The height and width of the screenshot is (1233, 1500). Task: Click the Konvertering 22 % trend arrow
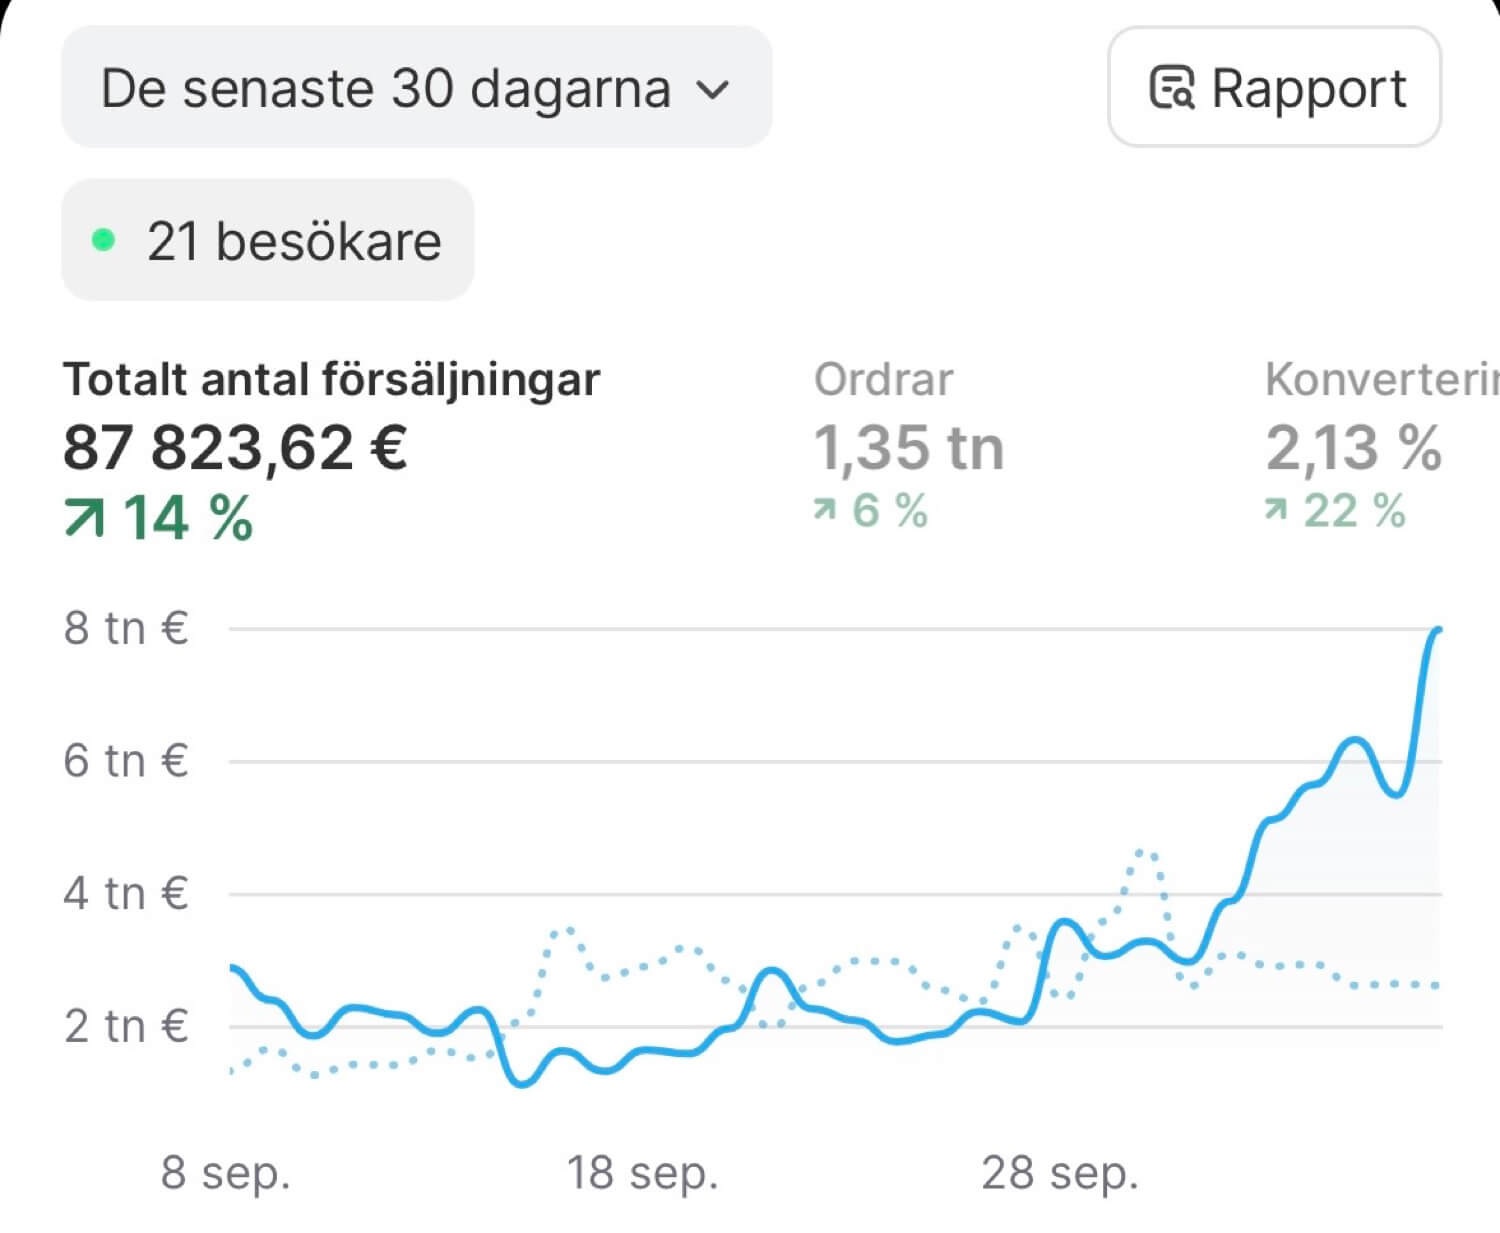pos(1275,511)
